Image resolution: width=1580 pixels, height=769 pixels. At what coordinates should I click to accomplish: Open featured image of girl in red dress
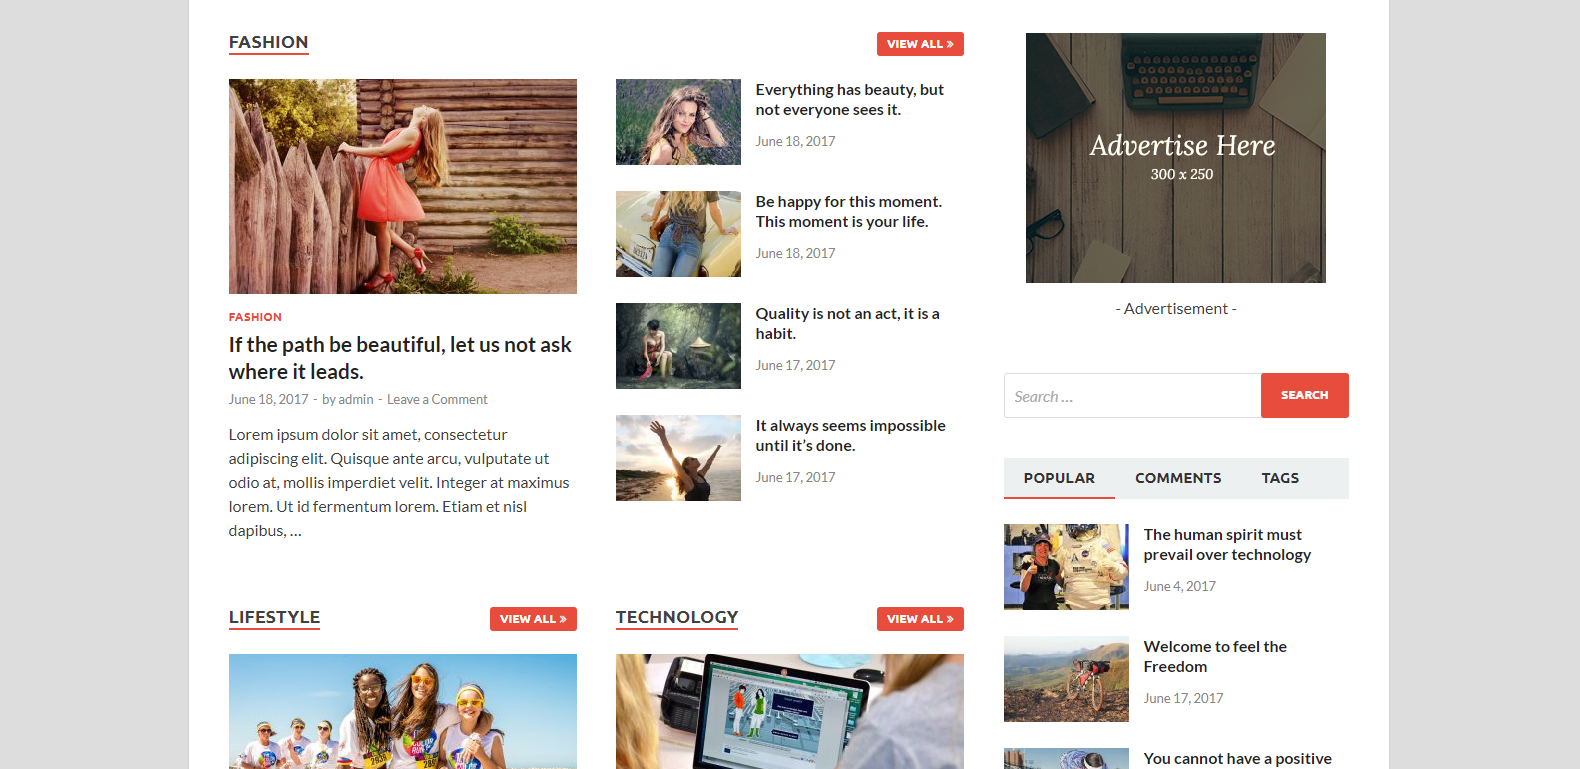point(402,186)
